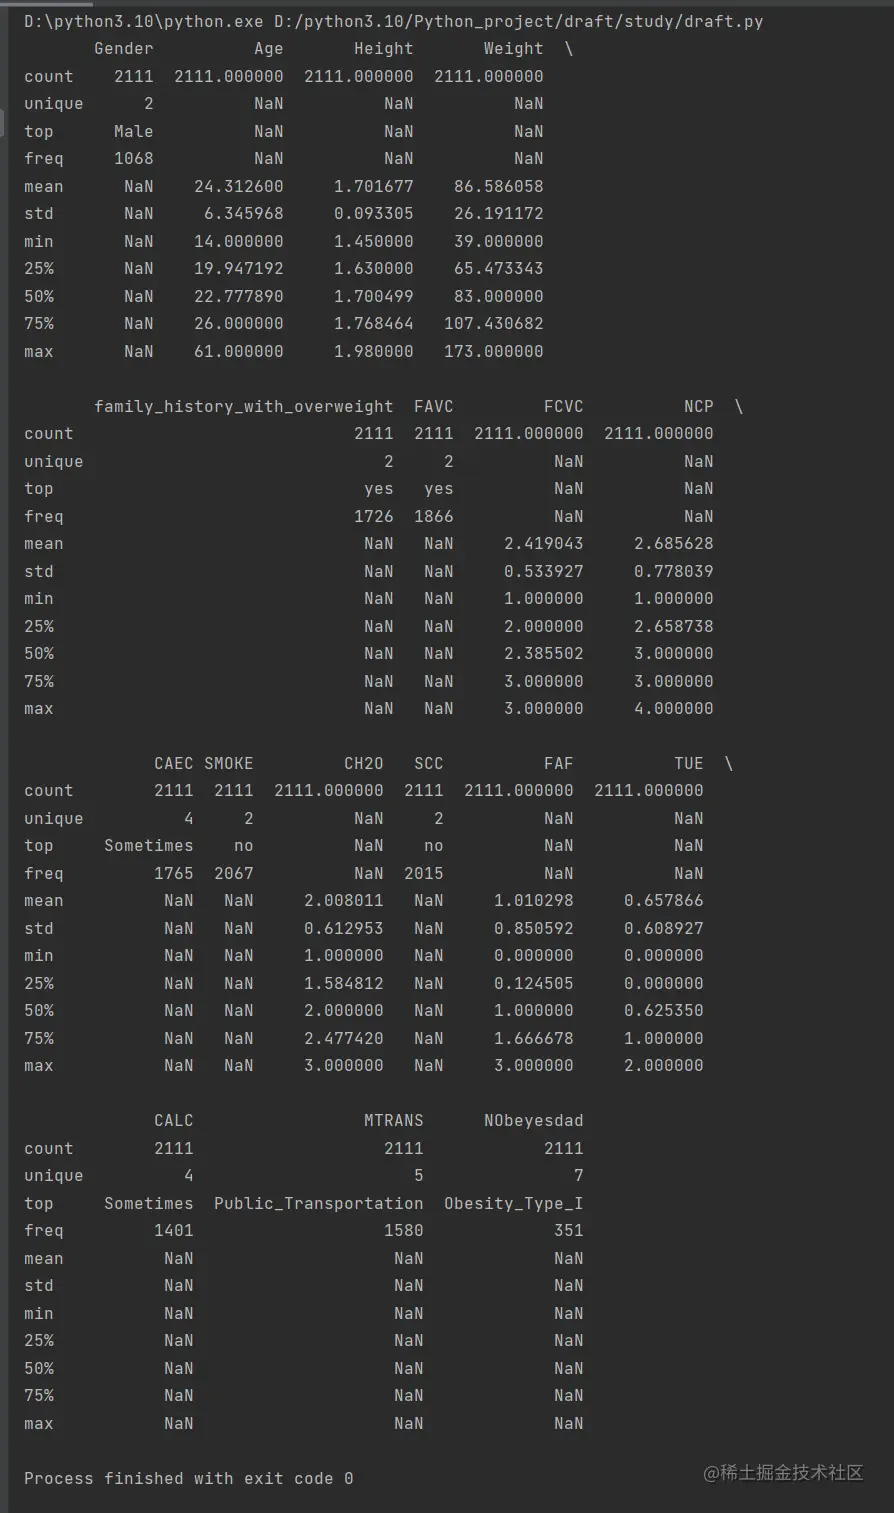
Task: Click the FAVC column label
Action: pos(433,406)
